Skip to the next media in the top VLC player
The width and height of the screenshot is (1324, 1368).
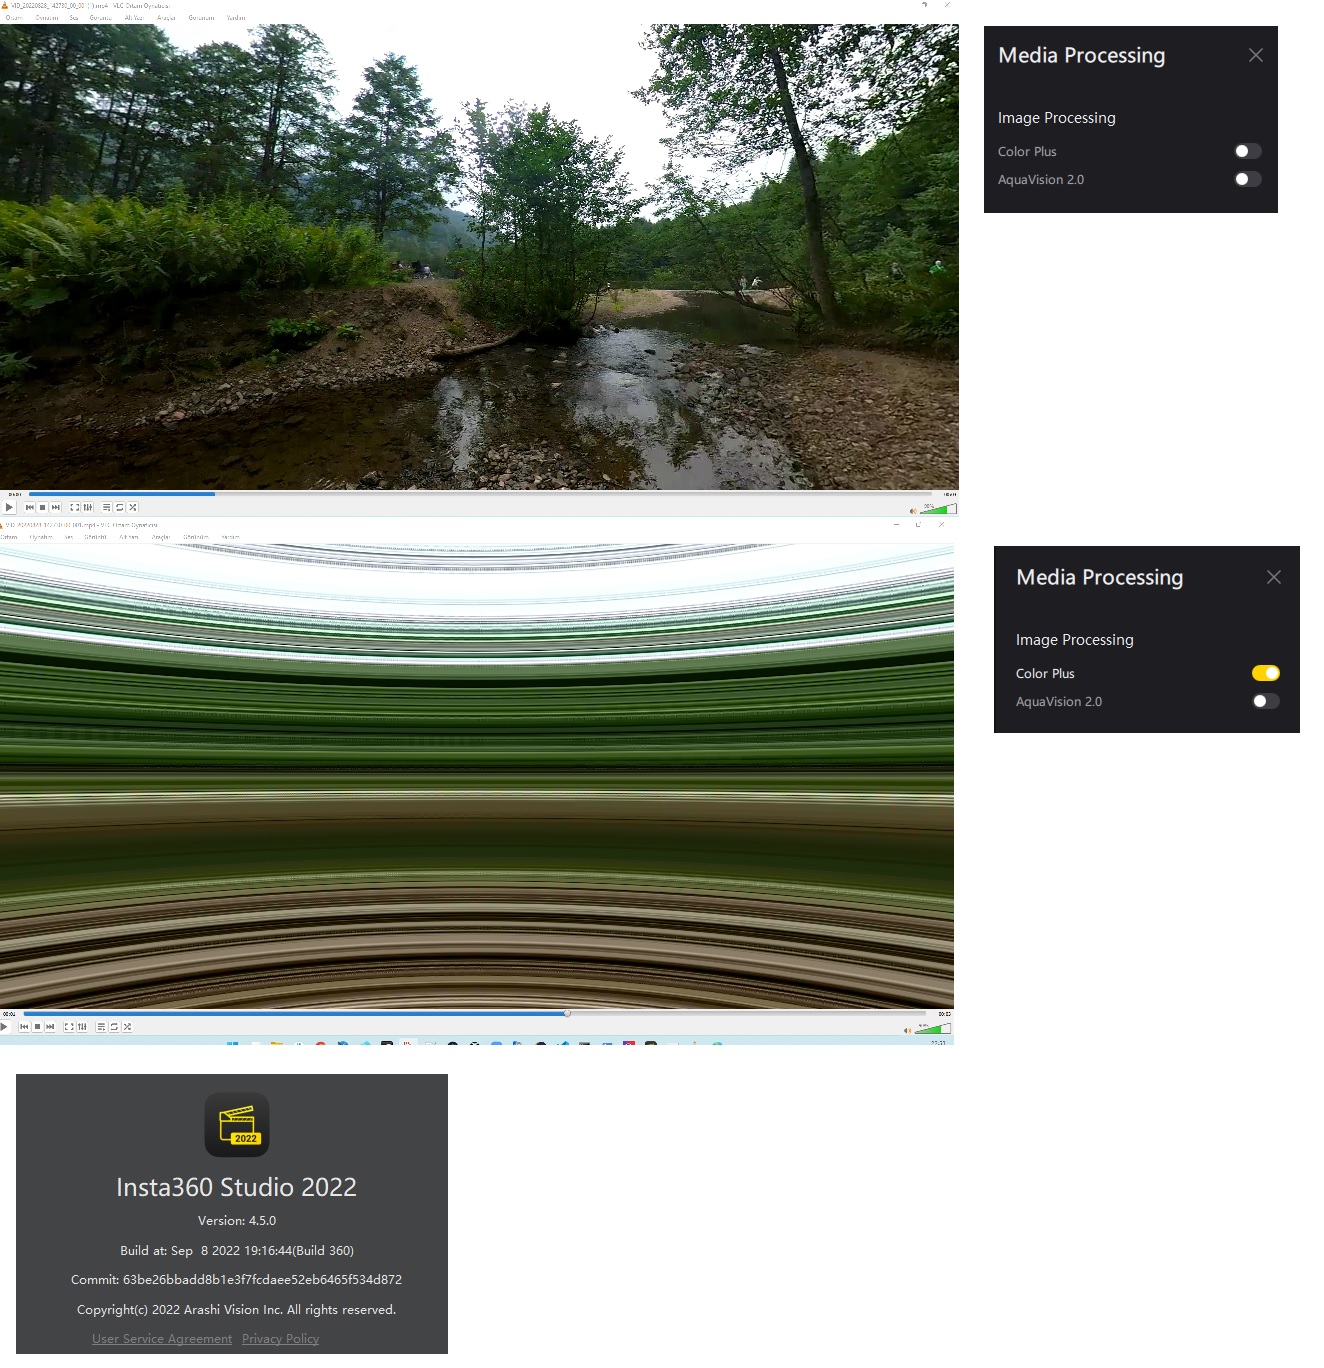click(x=56, y=507)
